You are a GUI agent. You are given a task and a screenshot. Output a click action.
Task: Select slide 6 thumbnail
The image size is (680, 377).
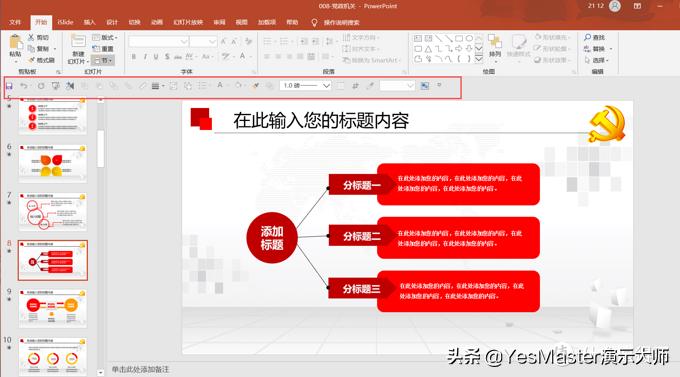click(52, 164)
